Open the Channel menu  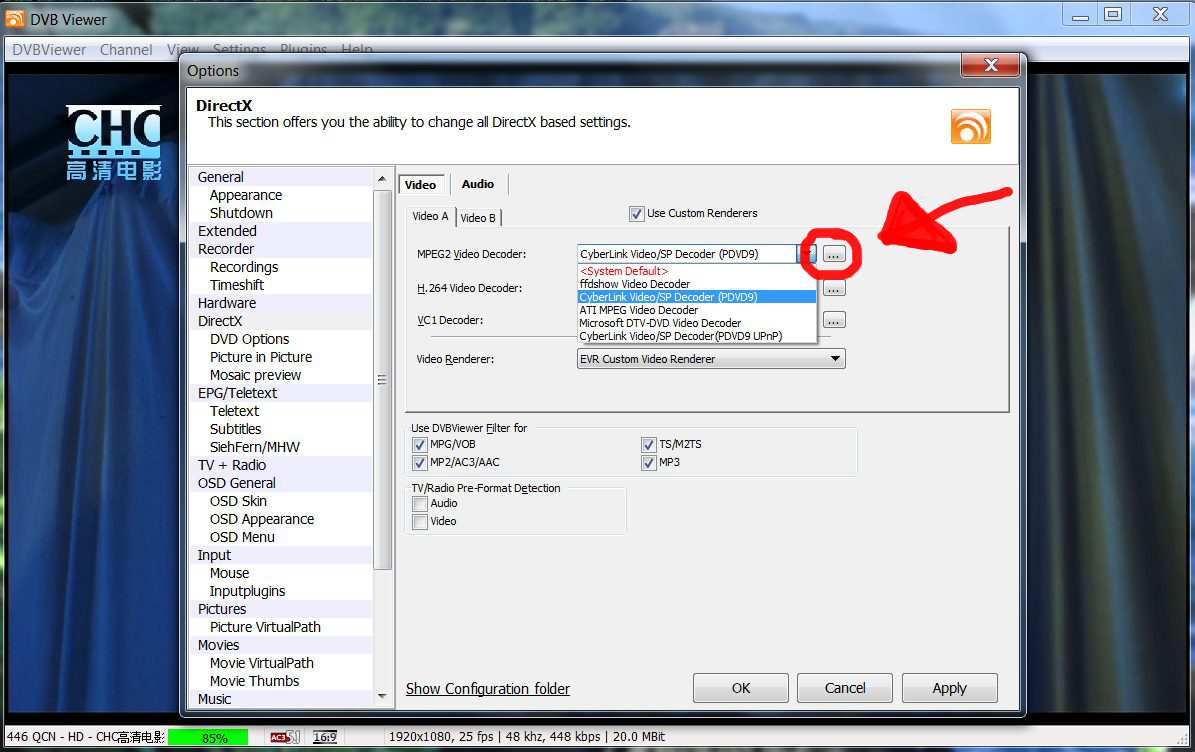[x=126, y=50]
